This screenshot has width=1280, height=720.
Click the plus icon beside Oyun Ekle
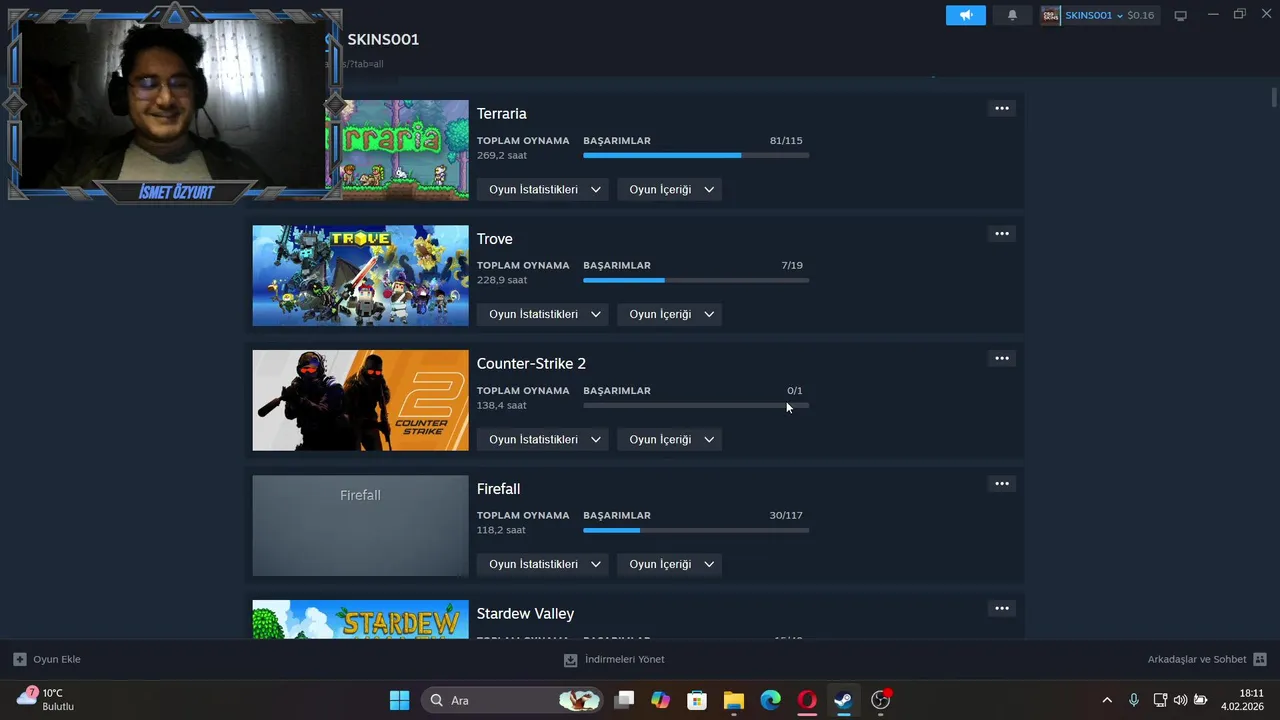[x=19, y=659]
